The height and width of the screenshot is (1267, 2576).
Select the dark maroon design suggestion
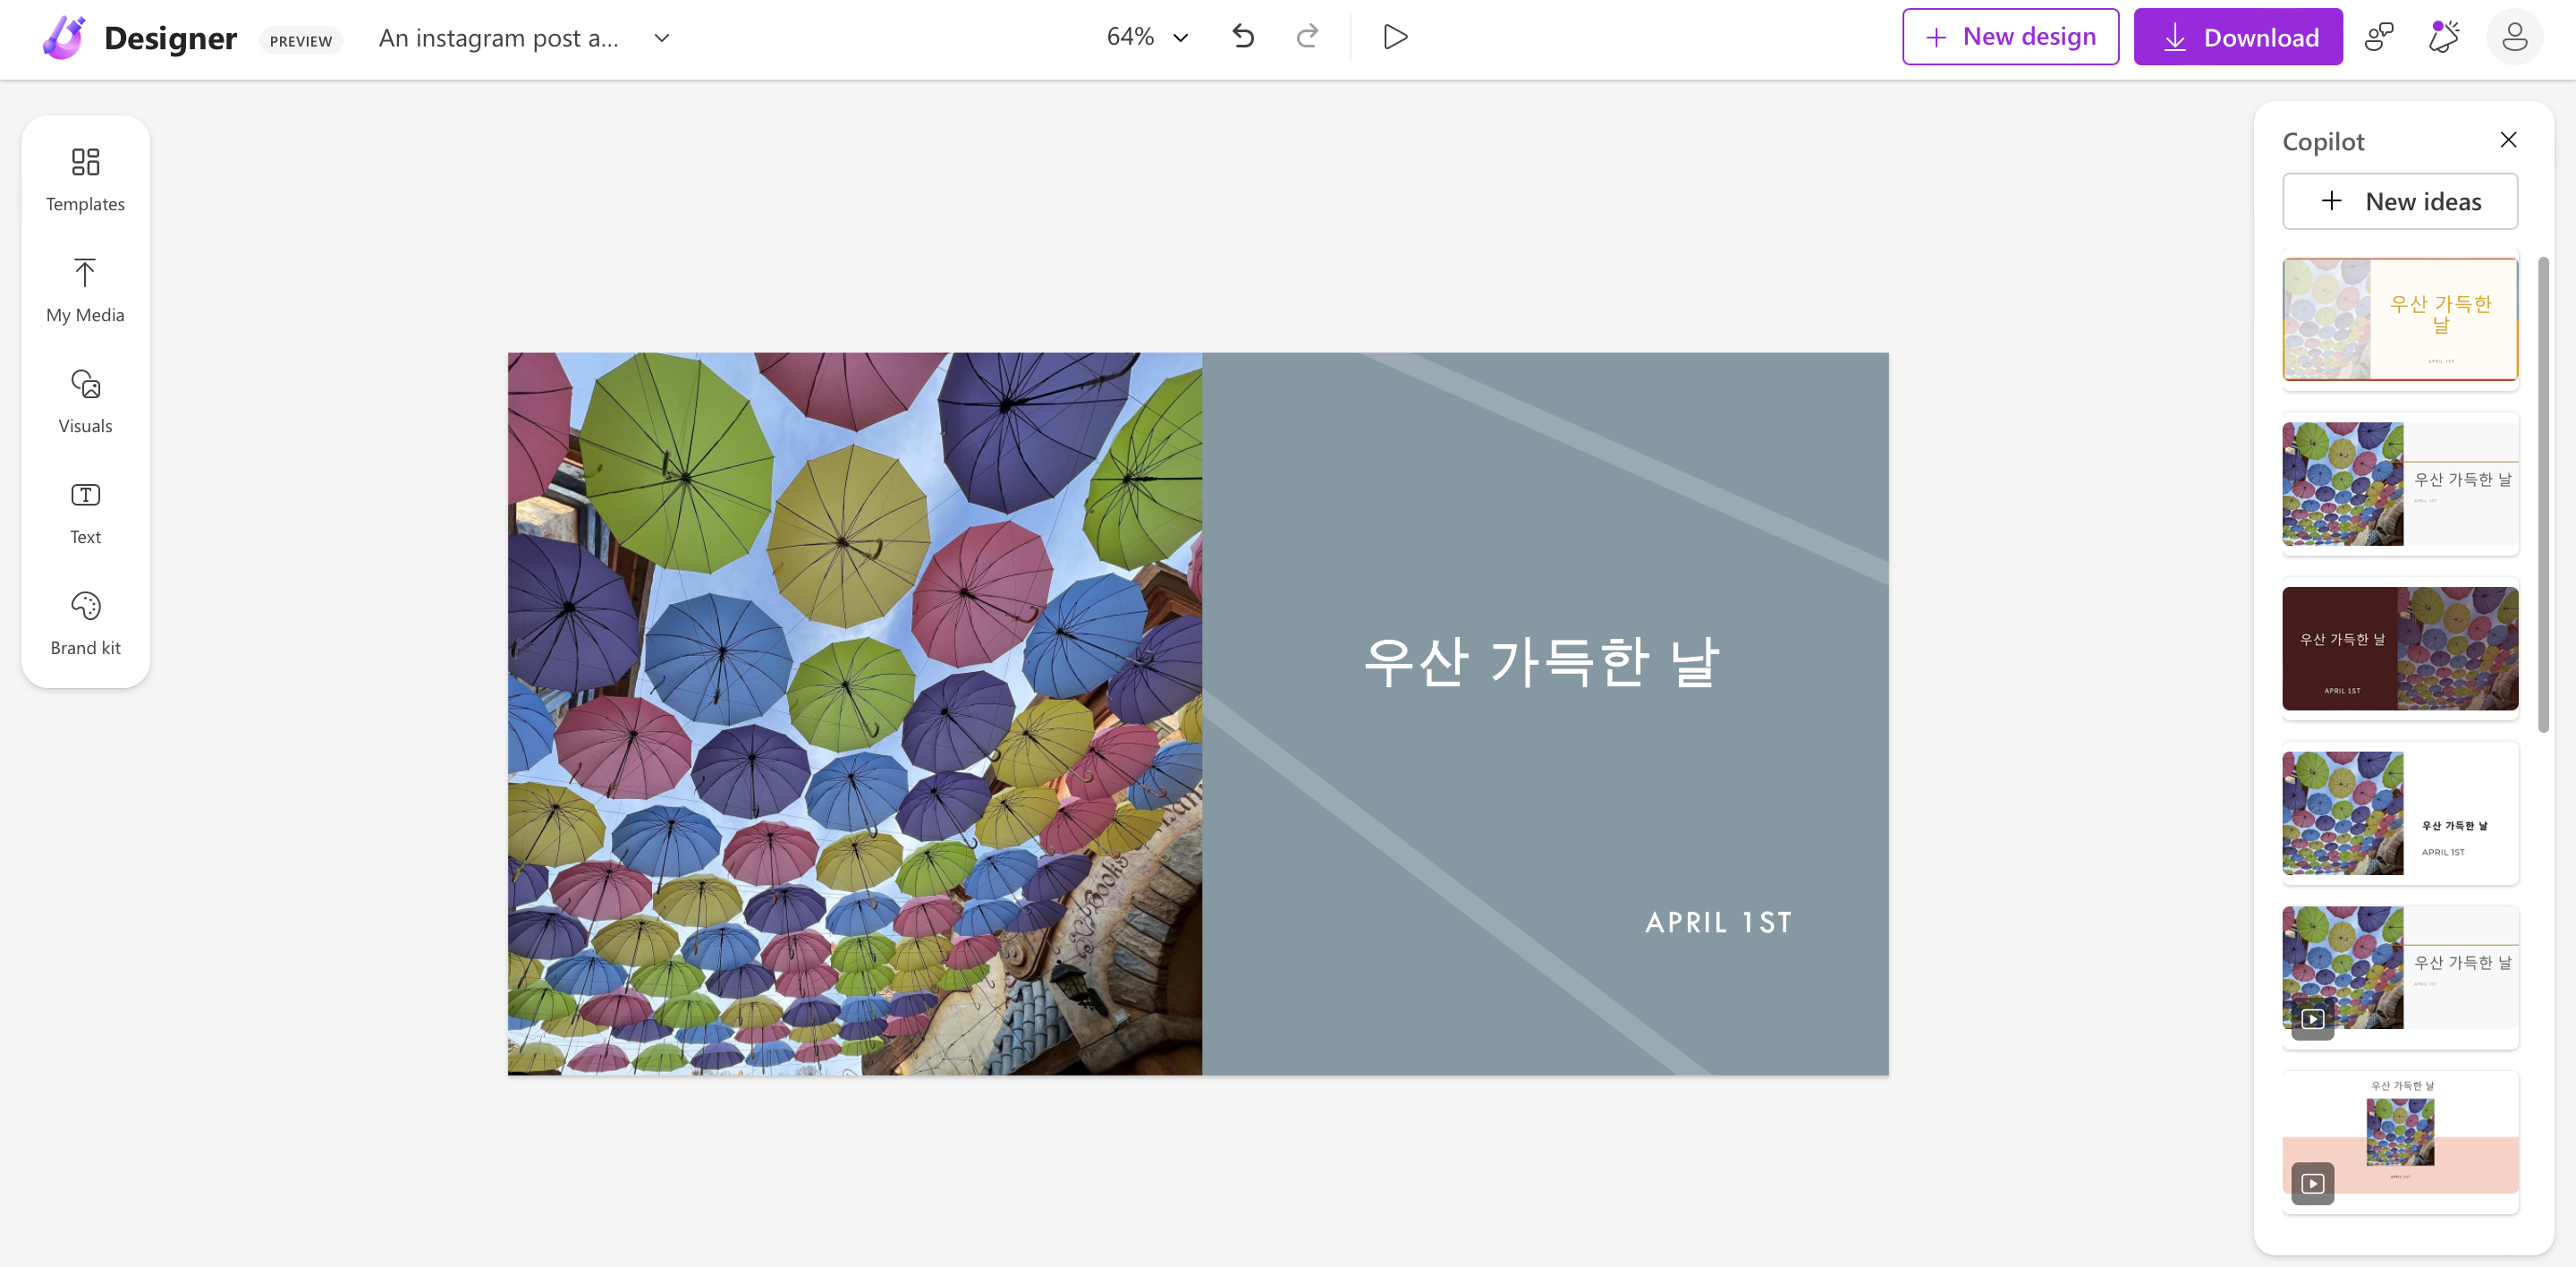pyautogui.click(x=2399, y=648)
